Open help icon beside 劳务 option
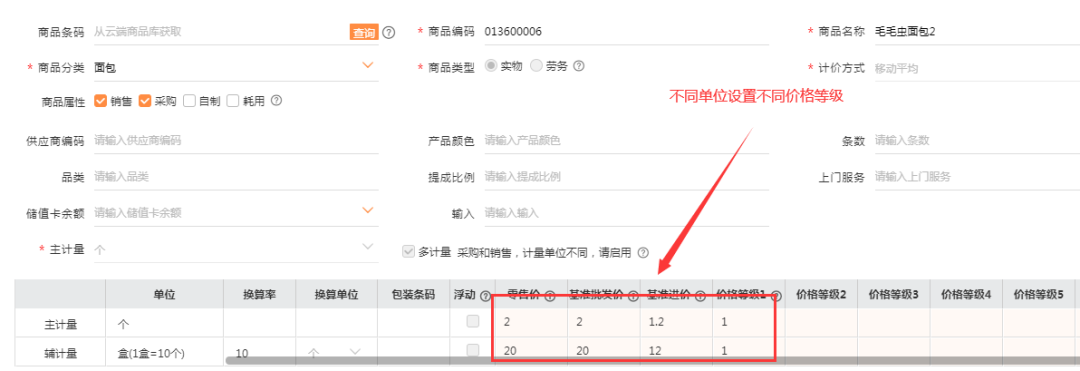Viewport: 1080px width, 371px height. click(x=579, y=66)
